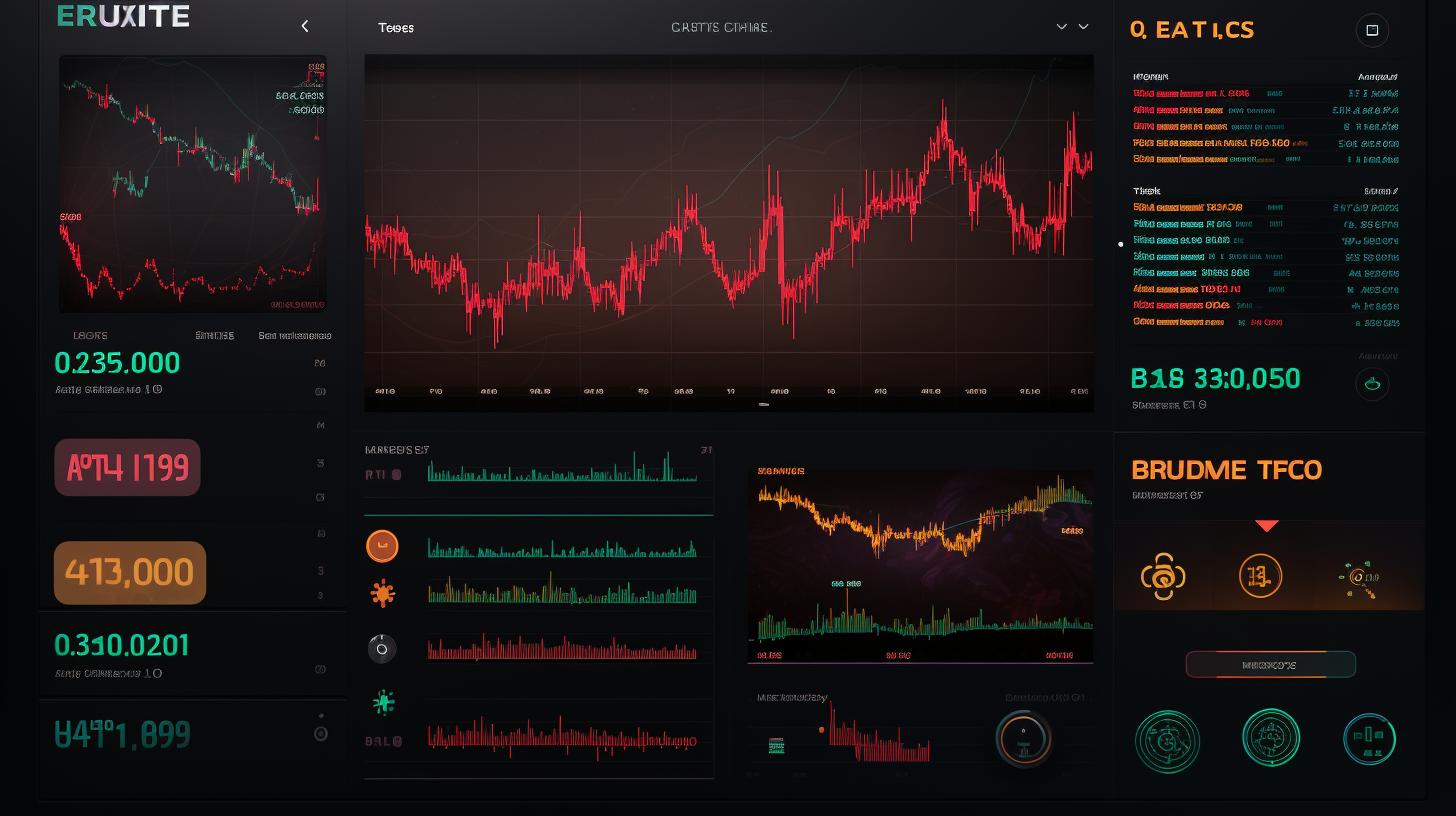
Task: Select the 0.235.000 value
Action: click(118, 362)
